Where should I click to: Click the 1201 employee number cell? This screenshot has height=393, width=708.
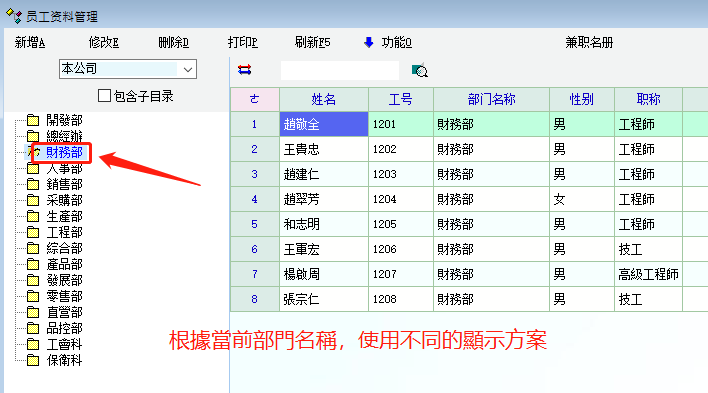click(401, 124)
